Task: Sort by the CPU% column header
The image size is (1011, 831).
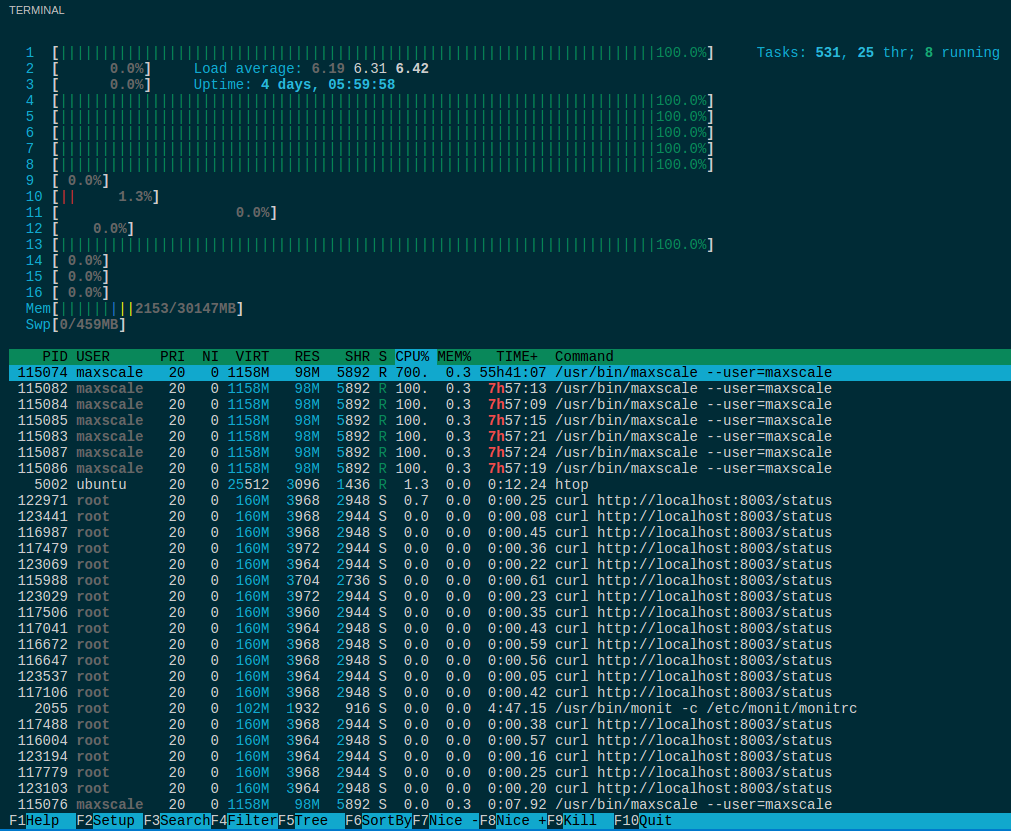Action: 412,357
